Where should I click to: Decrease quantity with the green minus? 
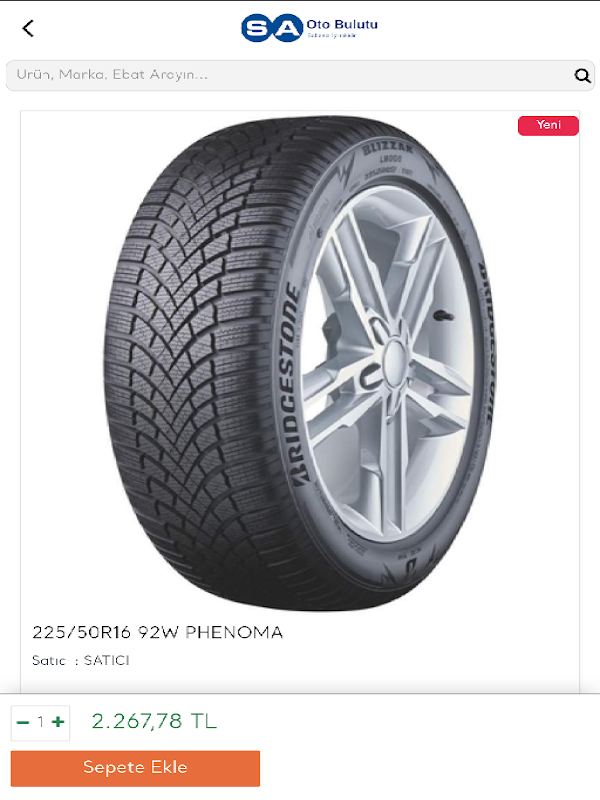(x=23, y=722)
